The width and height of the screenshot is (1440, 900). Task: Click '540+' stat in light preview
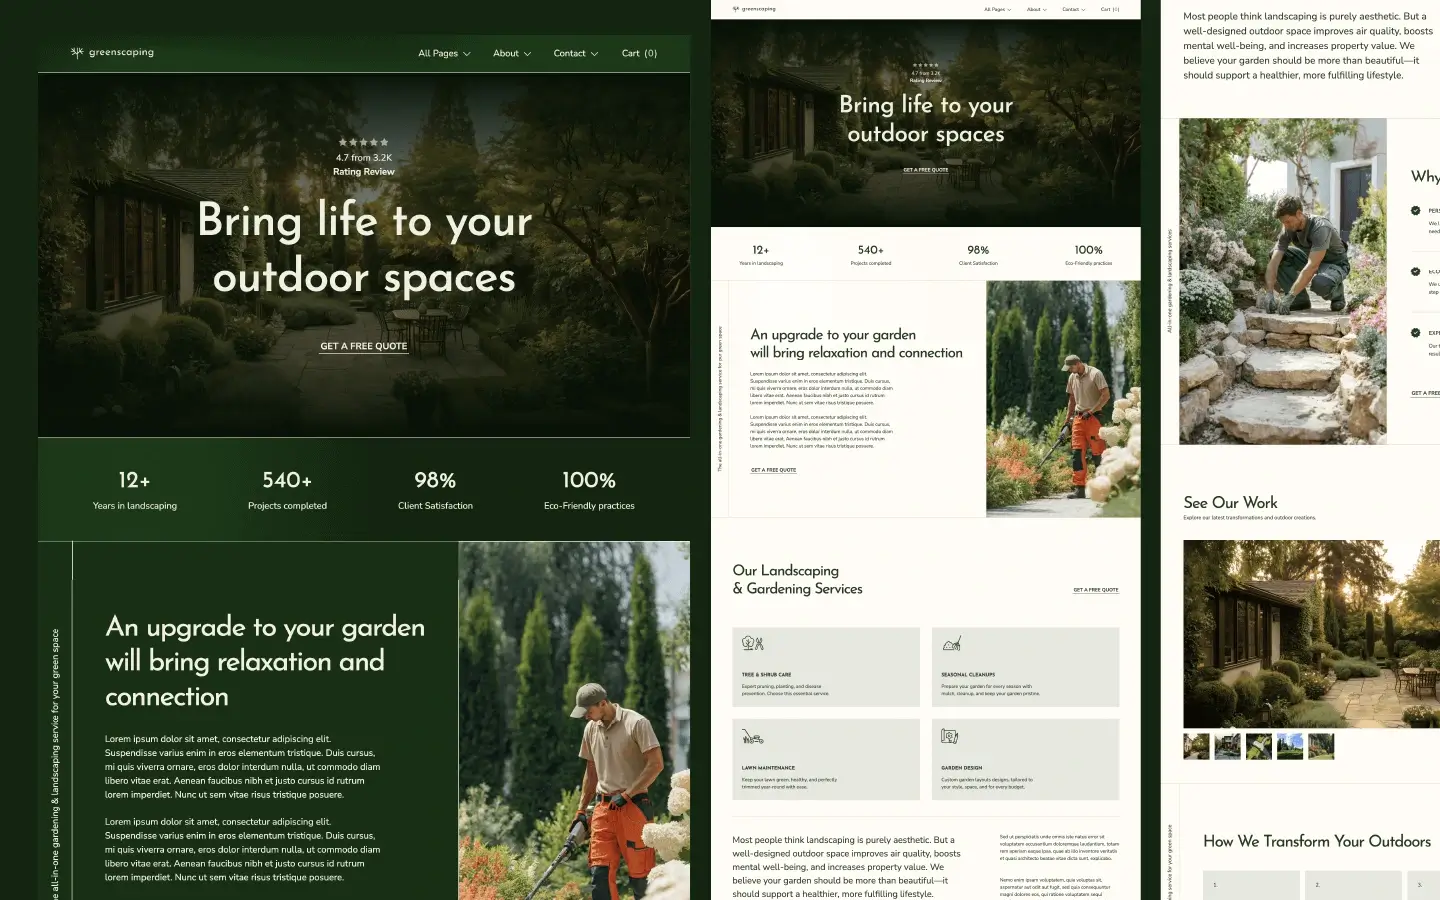click(871, 250)
